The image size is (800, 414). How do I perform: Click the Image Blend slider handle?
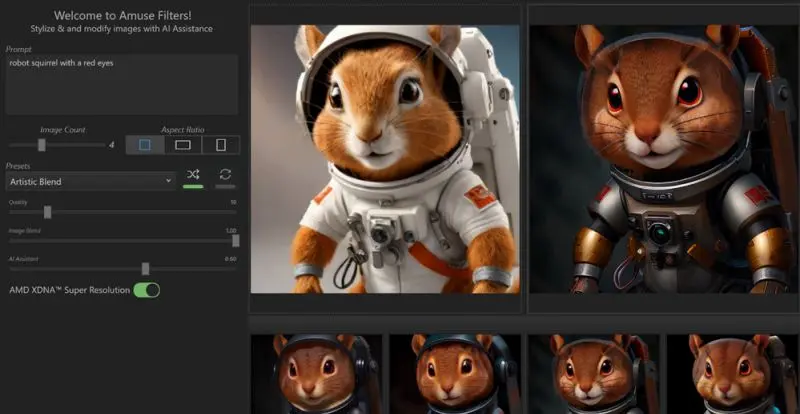[235, 240]
